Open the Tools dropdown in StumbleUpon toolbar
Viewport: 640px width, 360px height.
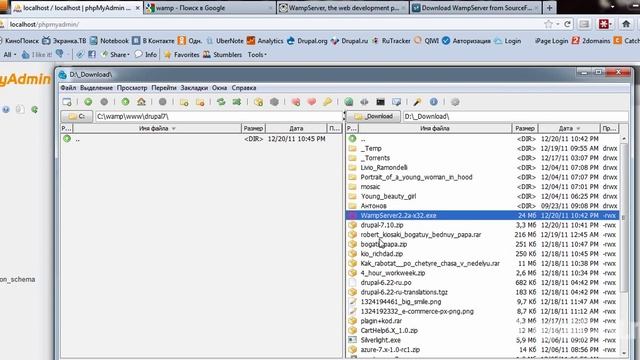[x=257, y=54]
